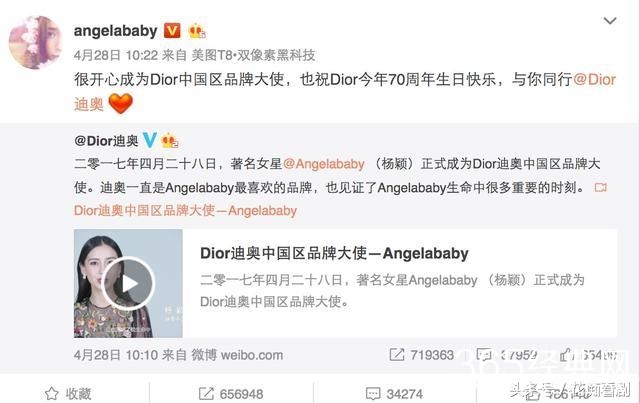Open the angelababy username link
The width and height of the screenshot is (640, 403).
pyautogui.click(x=116, y=31)
